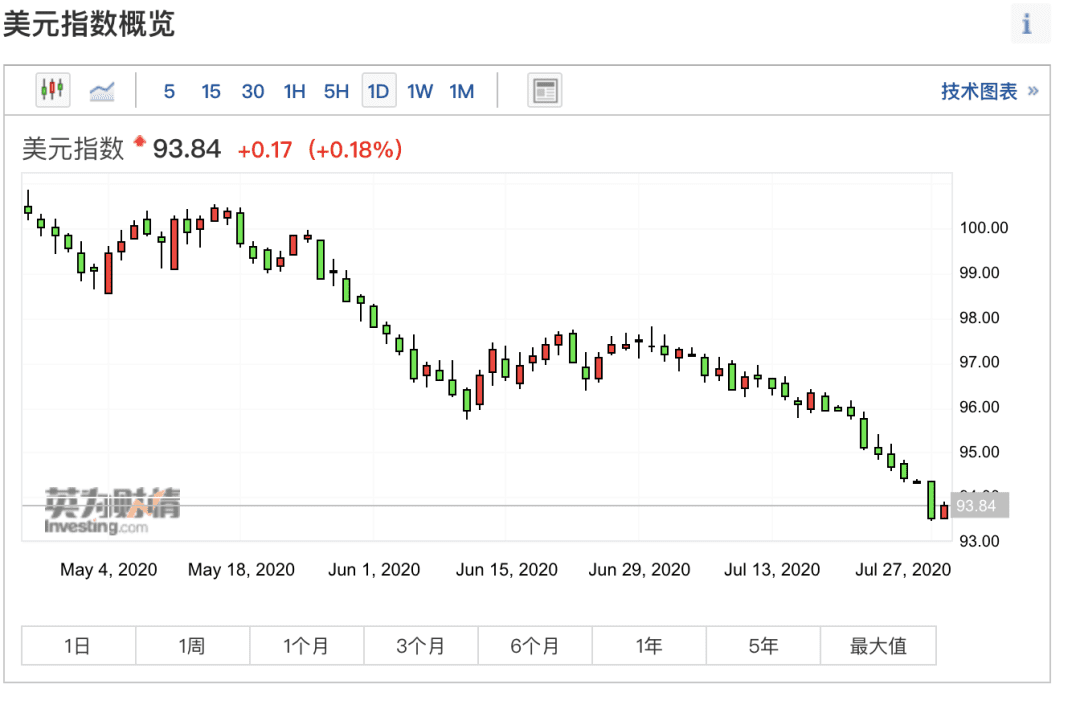The image size is (1080, 709).
Task: Open the 技术图表 link
Action: tap(979, 91)
